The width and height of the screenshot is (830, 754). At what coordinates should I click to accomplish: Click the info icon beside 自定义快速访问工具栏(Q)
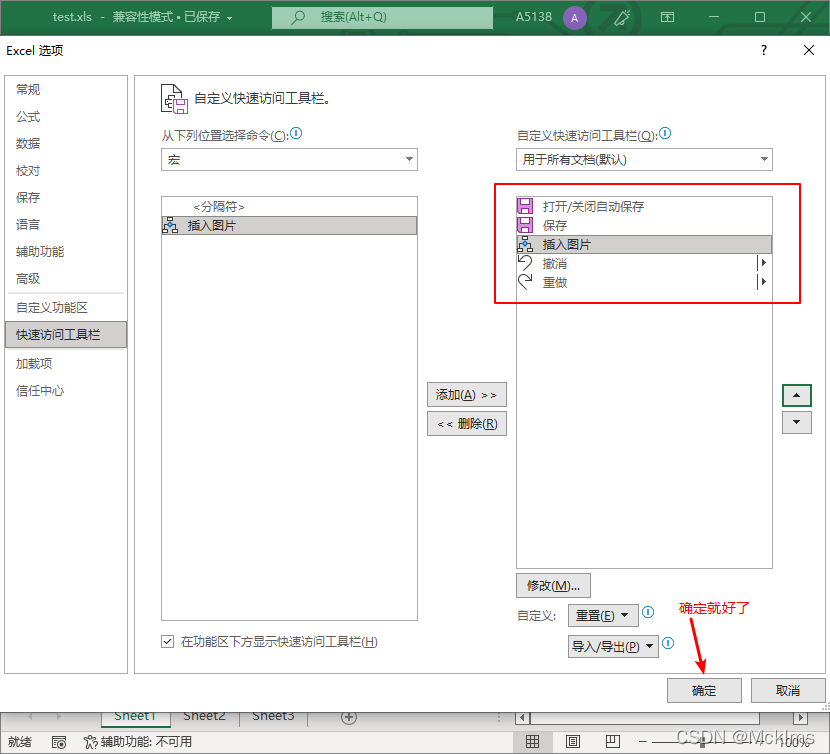[665, 133]
